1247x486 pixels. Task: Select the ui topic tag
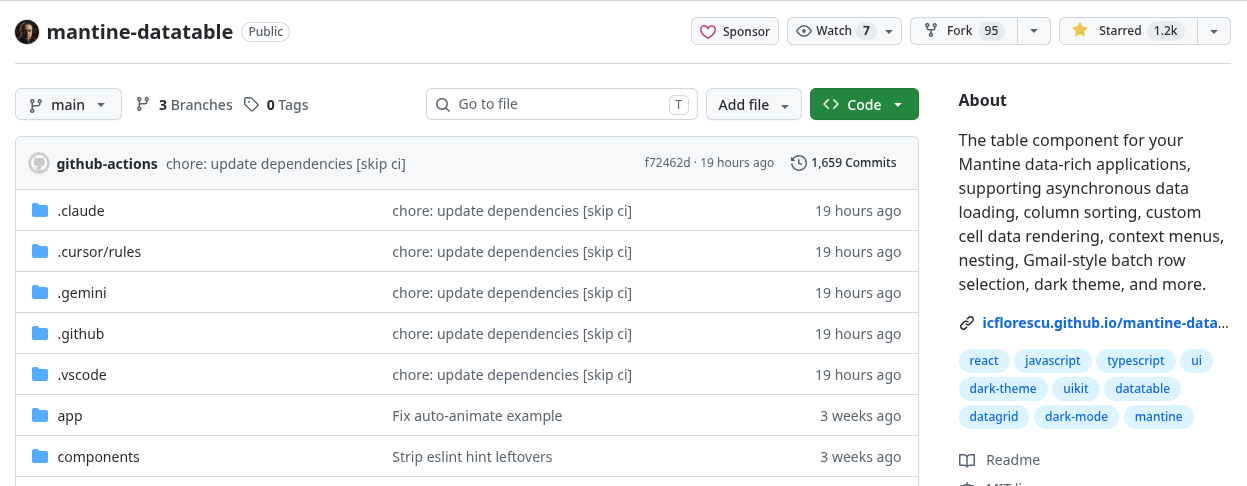click(1196, 361)
